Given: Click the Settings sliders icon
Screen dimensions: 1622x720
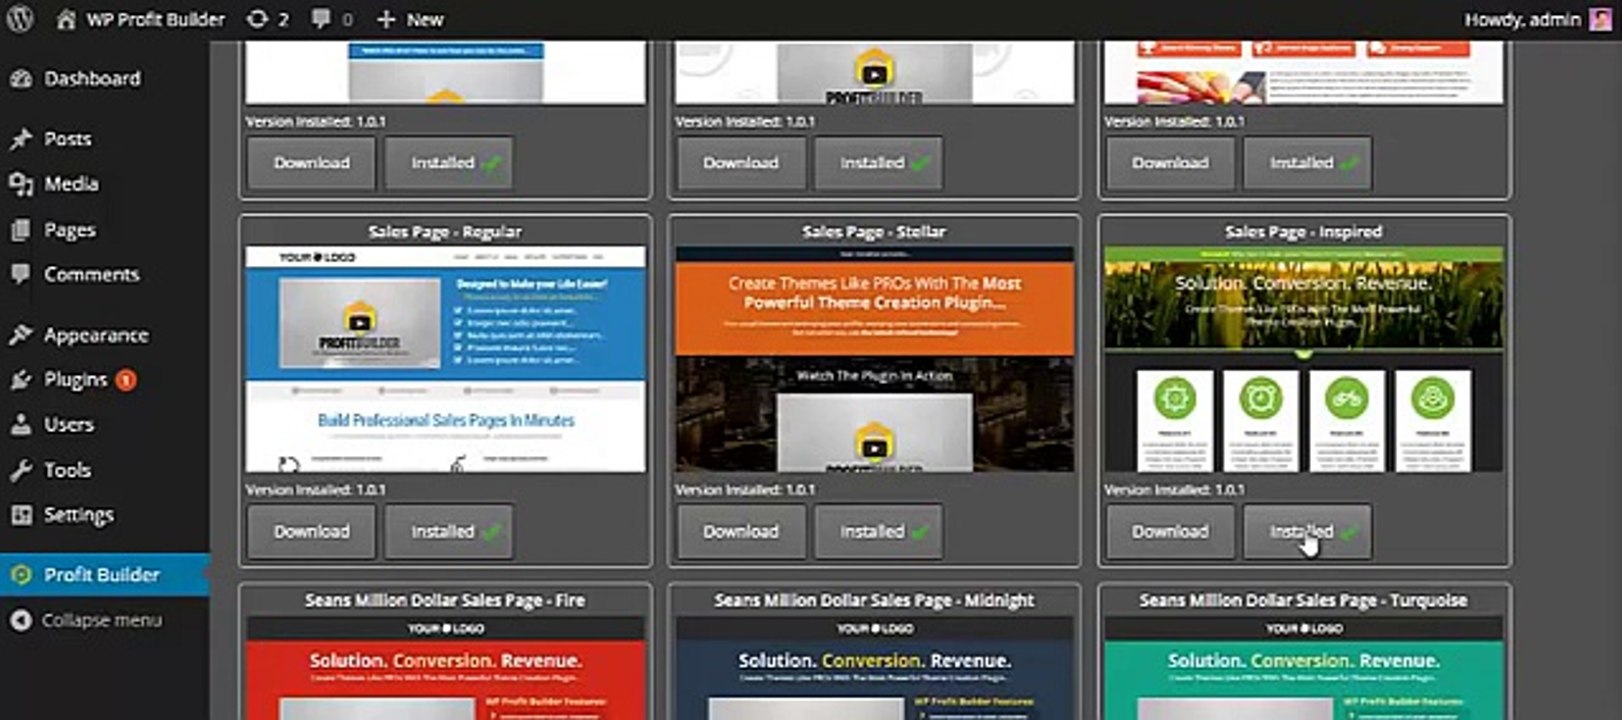Looking at the screenshot, I should (21, 515).
